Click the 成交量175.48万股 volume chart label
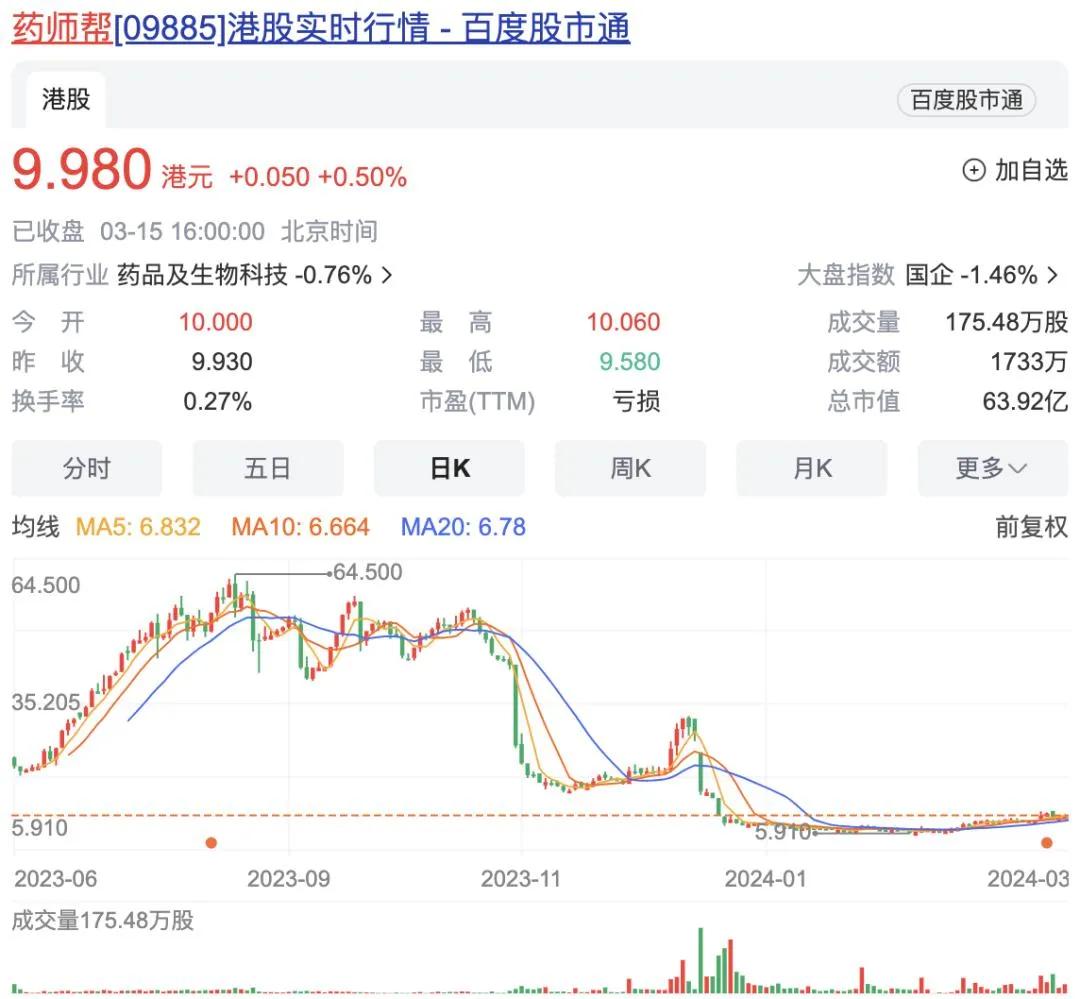This screenshot has width=1080, height=999. pos(103,920)
